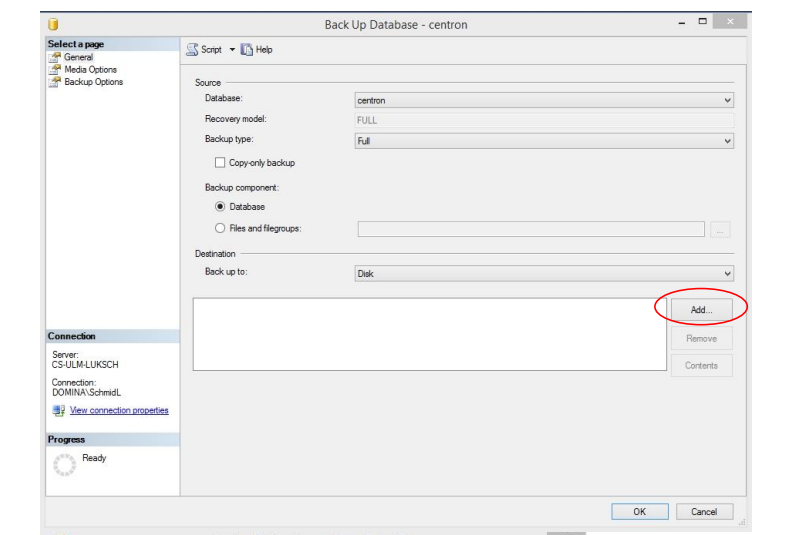Expand the Backup type dropdown
Viewport: 804px width, 535px height.
544,142
